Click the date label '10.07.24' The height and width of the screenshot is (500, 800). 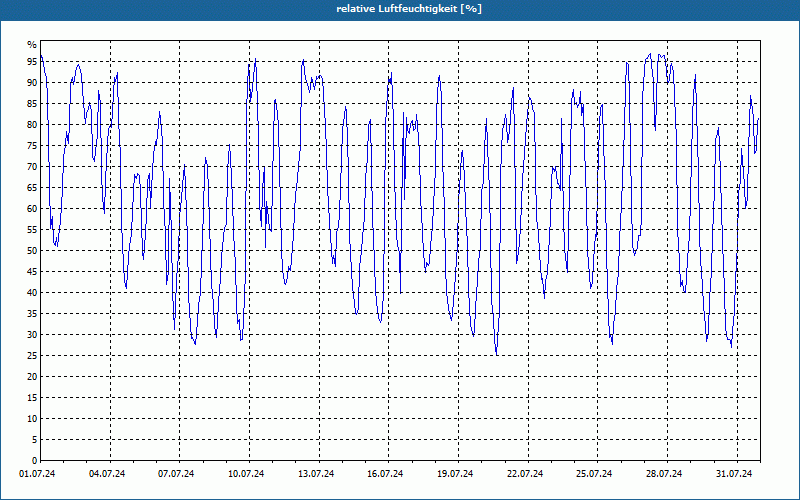pyautogui.click(x=246, y=474)
